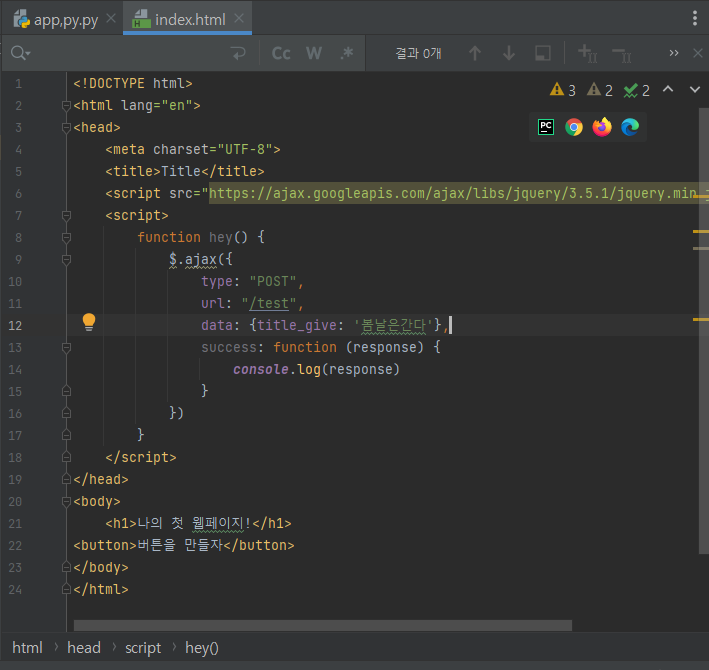Open page in Edge browser
Viewport: 709px width, 670px height.
pos(630,127)
